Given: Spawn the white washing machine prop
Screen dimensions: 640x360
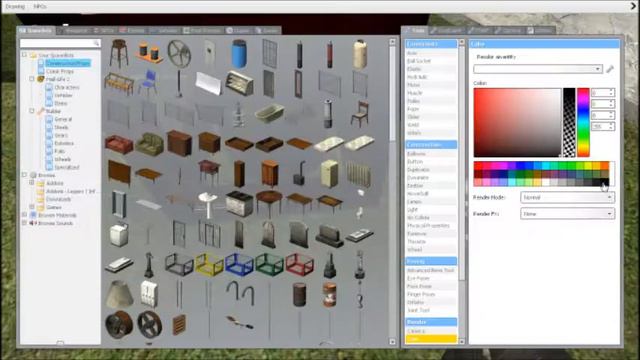Looking at the screenshot, I should [119, 235].
